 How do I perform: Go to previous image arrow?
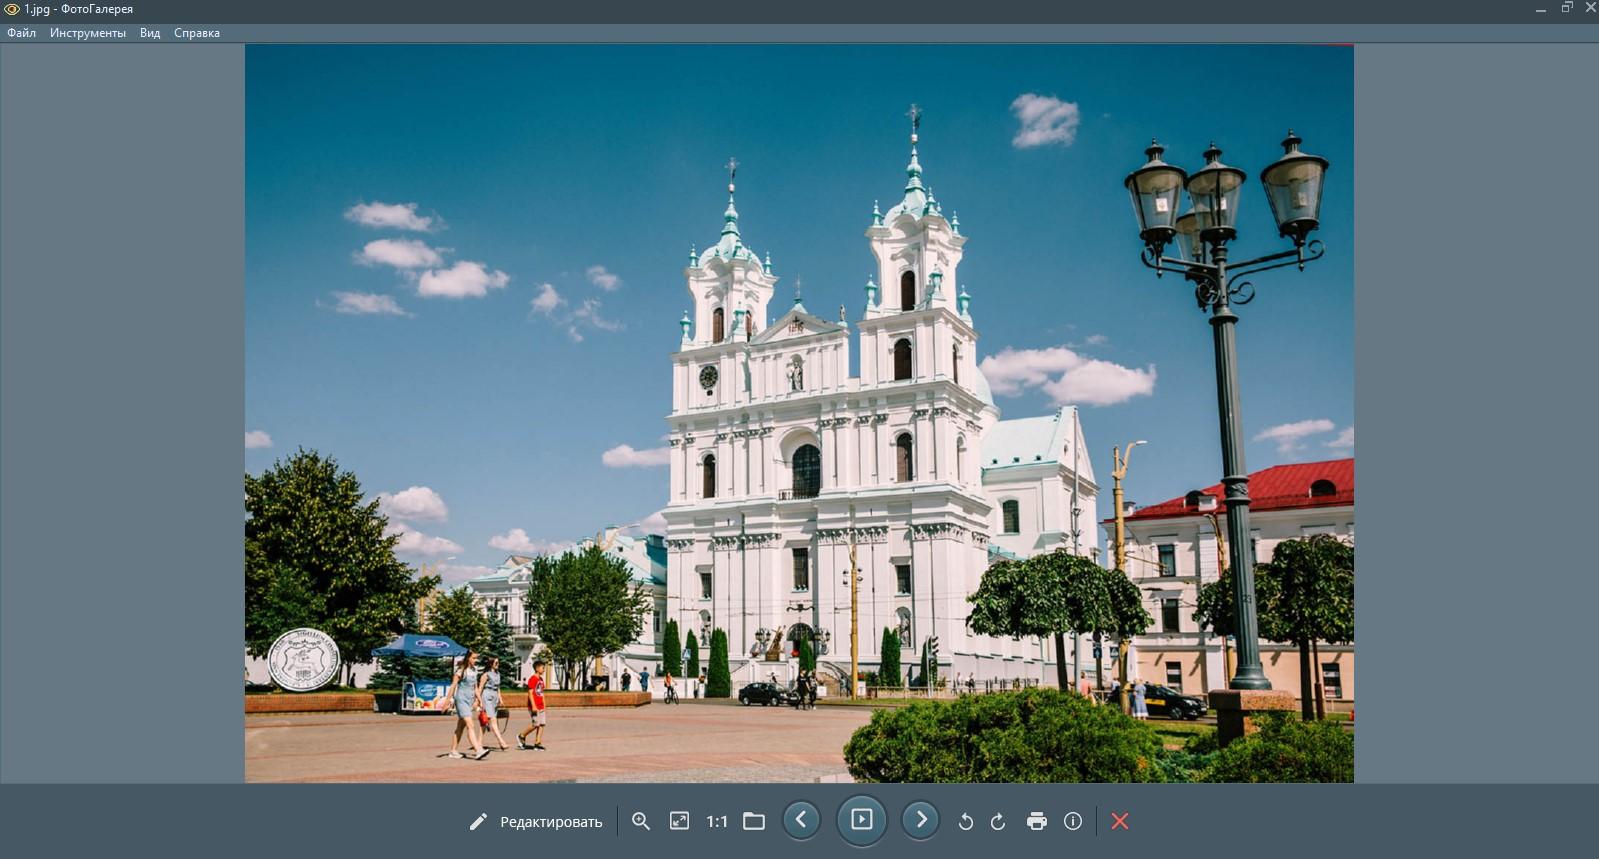point(801,821)
